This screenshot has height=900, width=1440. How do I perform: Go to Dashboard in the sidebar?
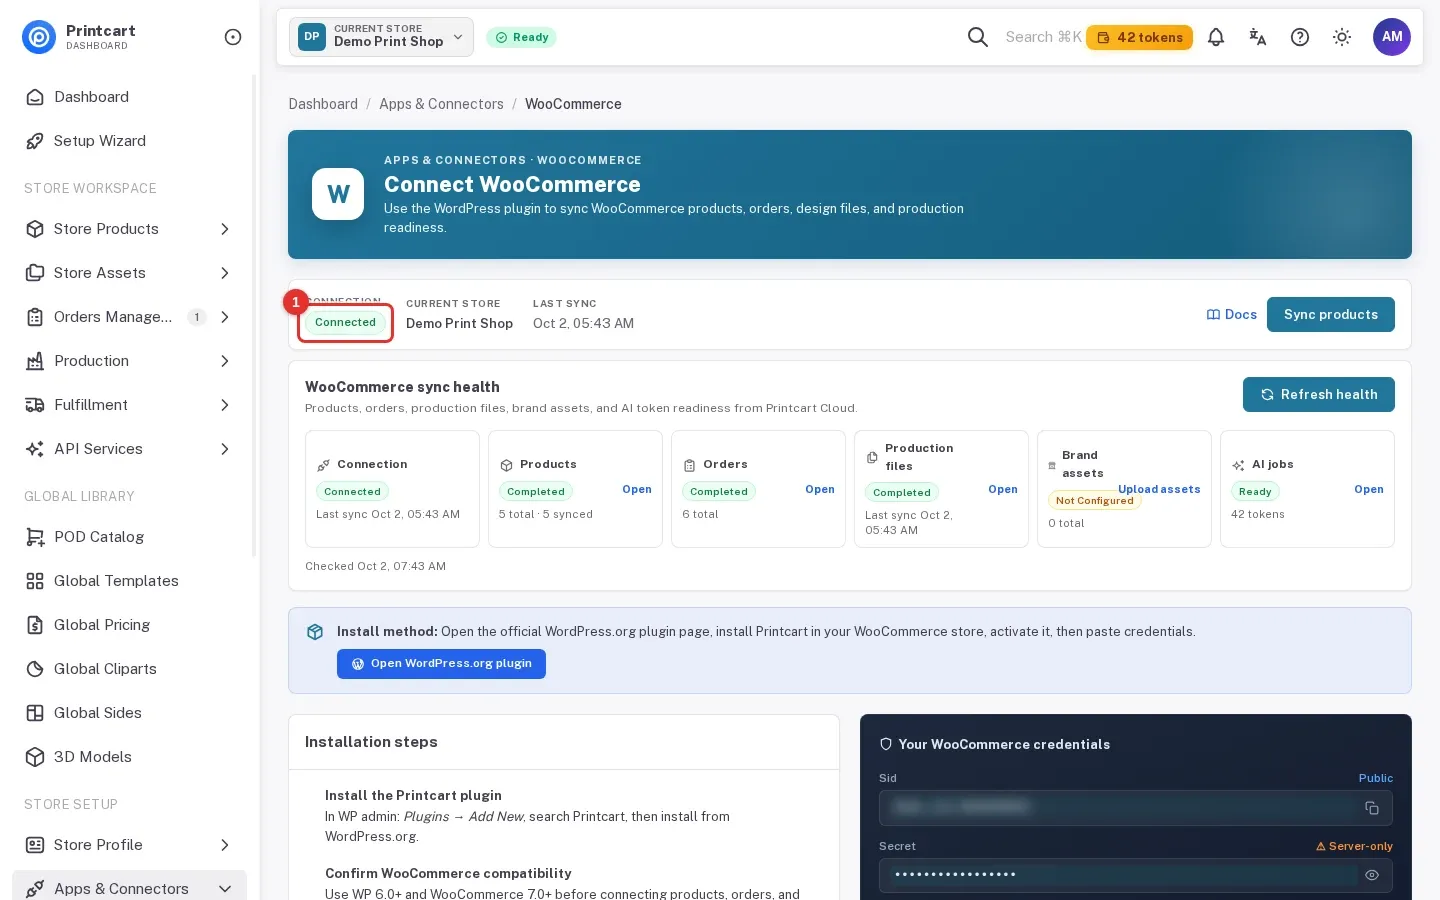129,97
